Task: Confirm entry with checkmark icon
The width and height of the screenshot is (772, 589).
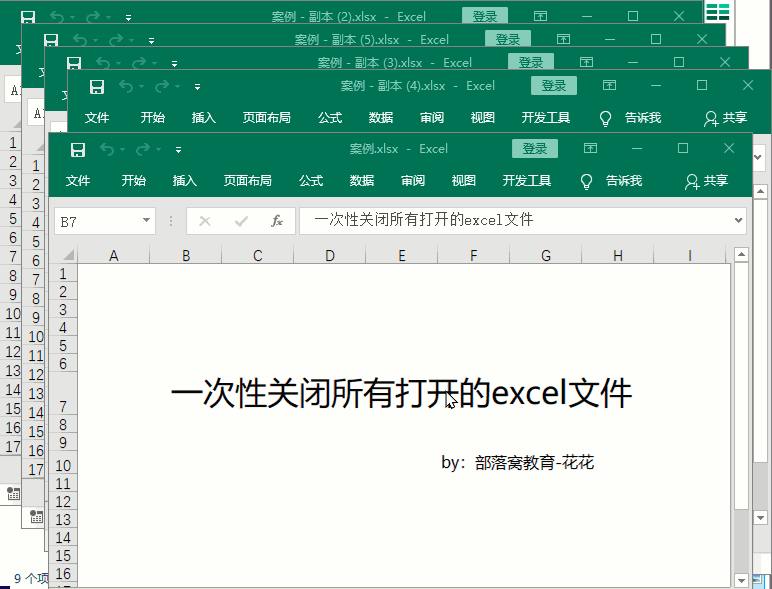Action: (241, 221)
